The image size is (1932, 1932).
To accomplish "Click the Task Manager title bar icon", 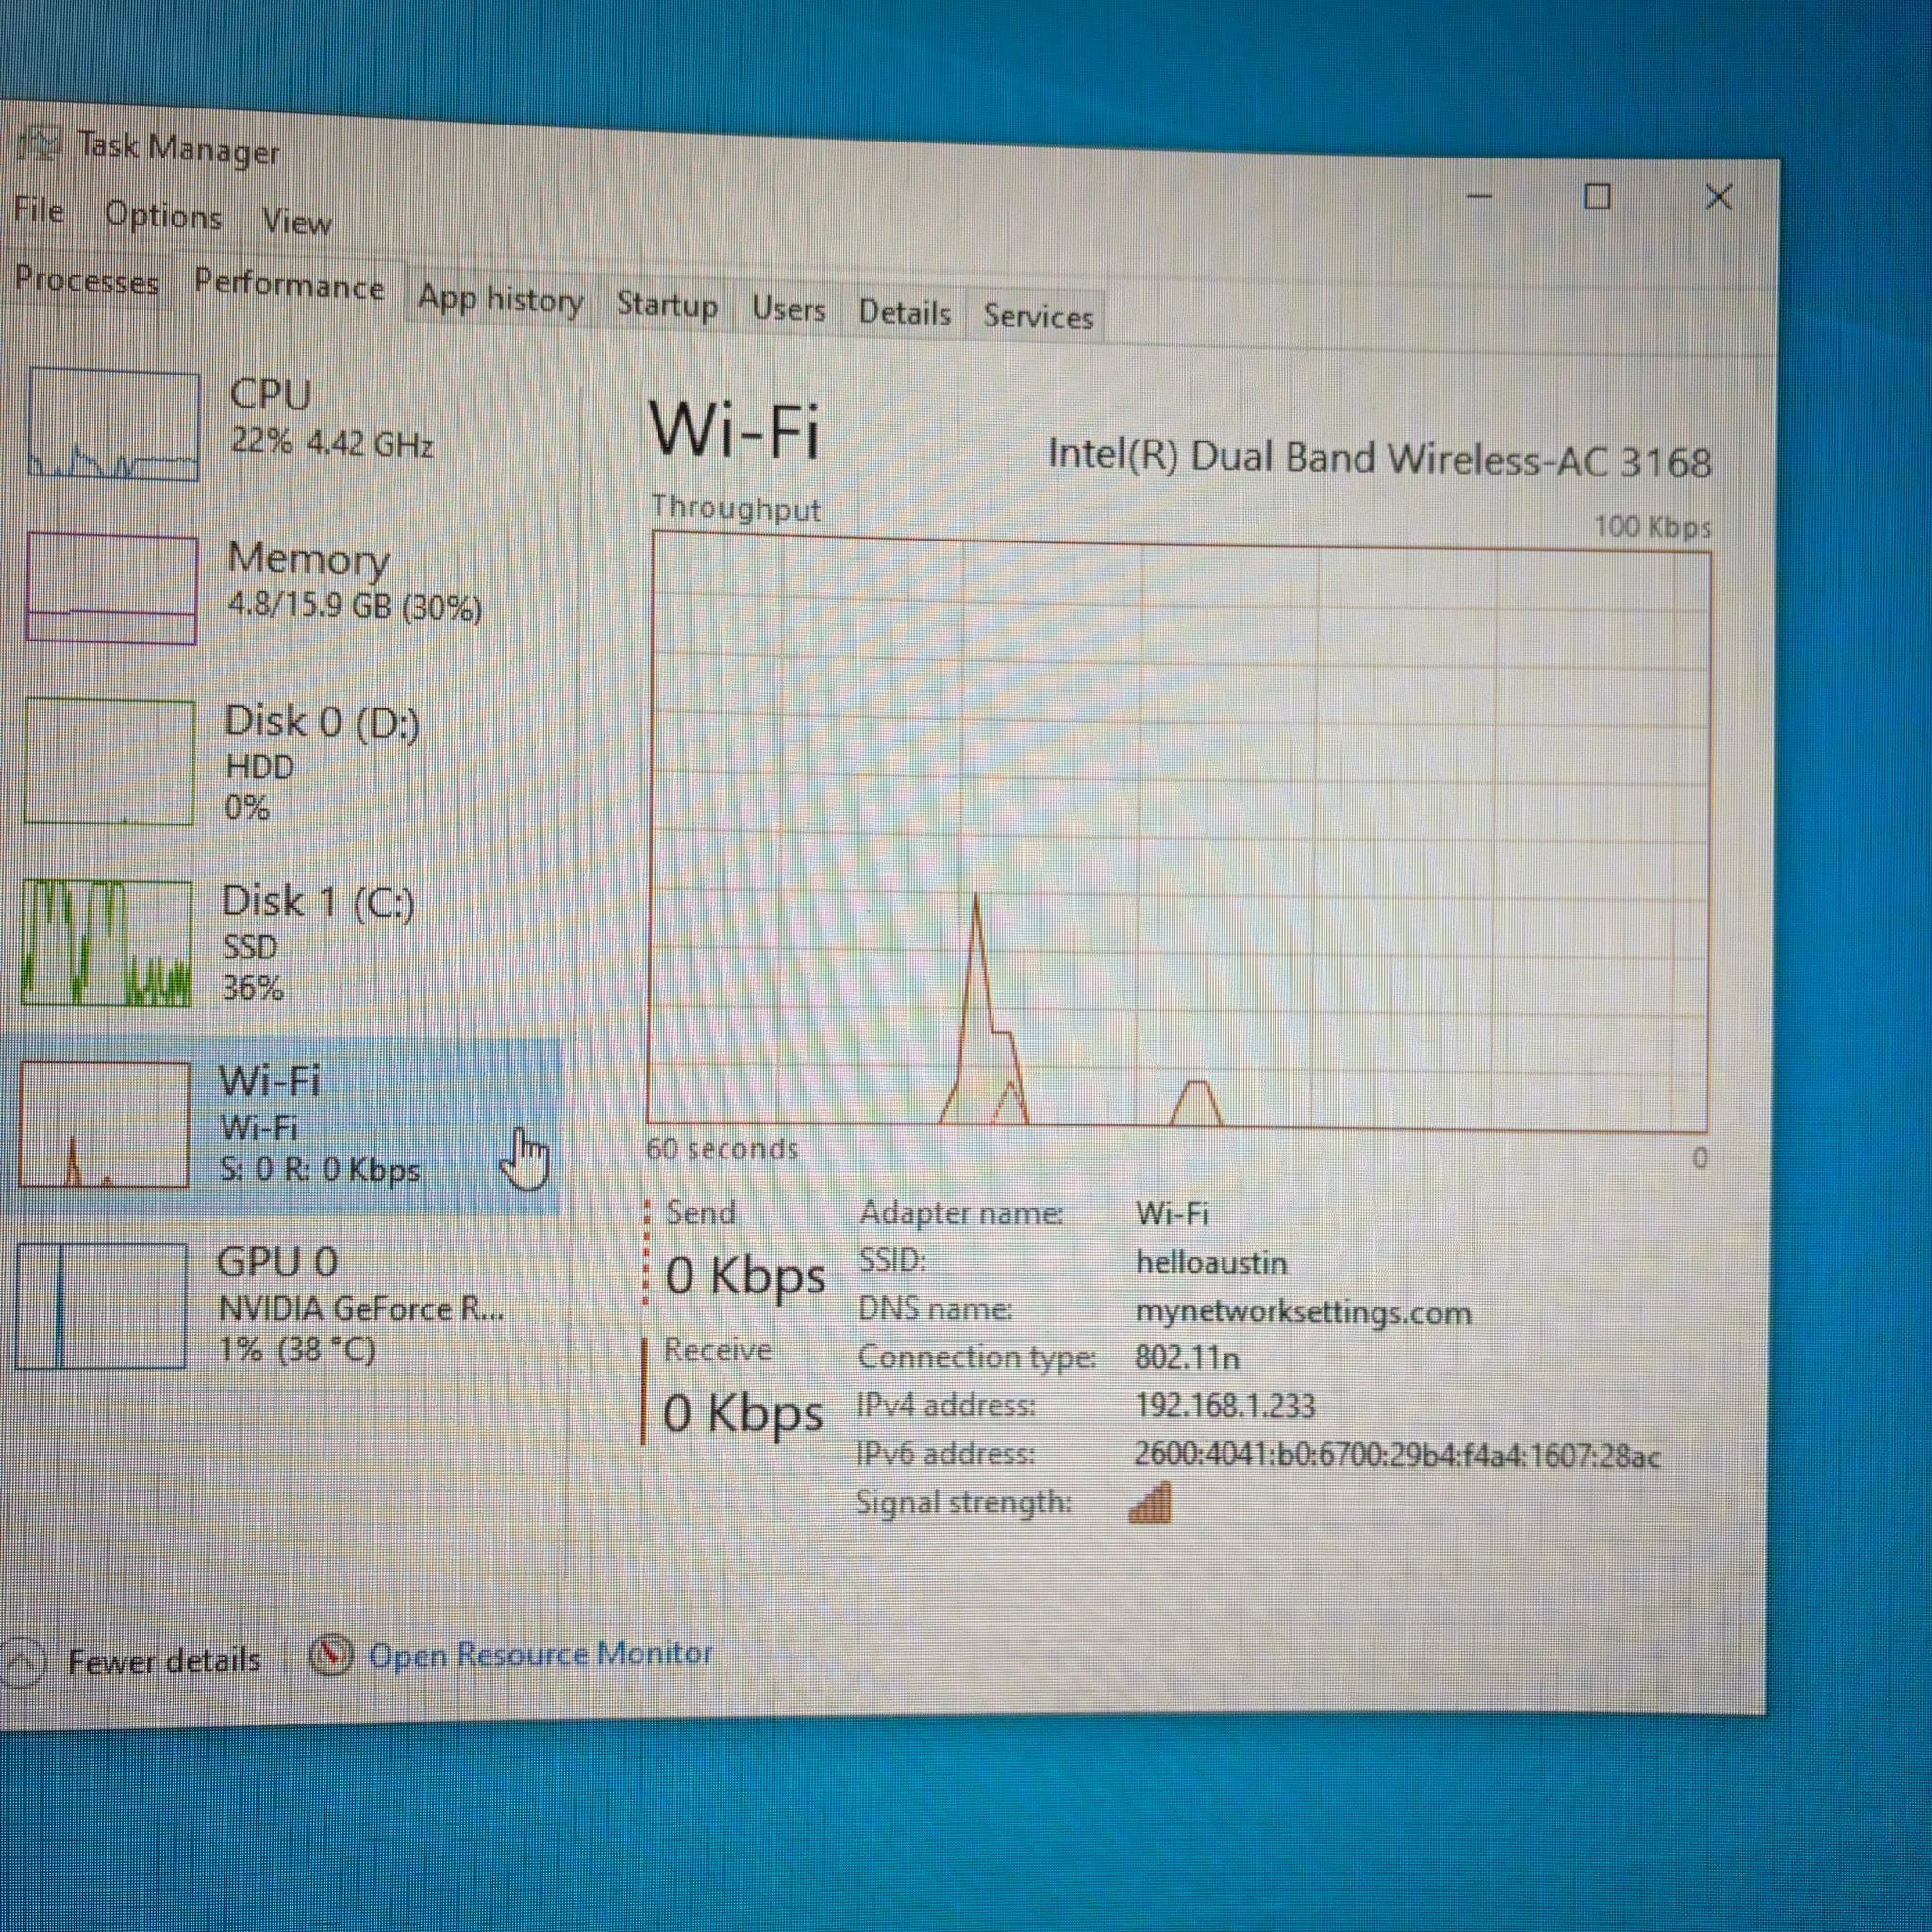I will (38, 144).
